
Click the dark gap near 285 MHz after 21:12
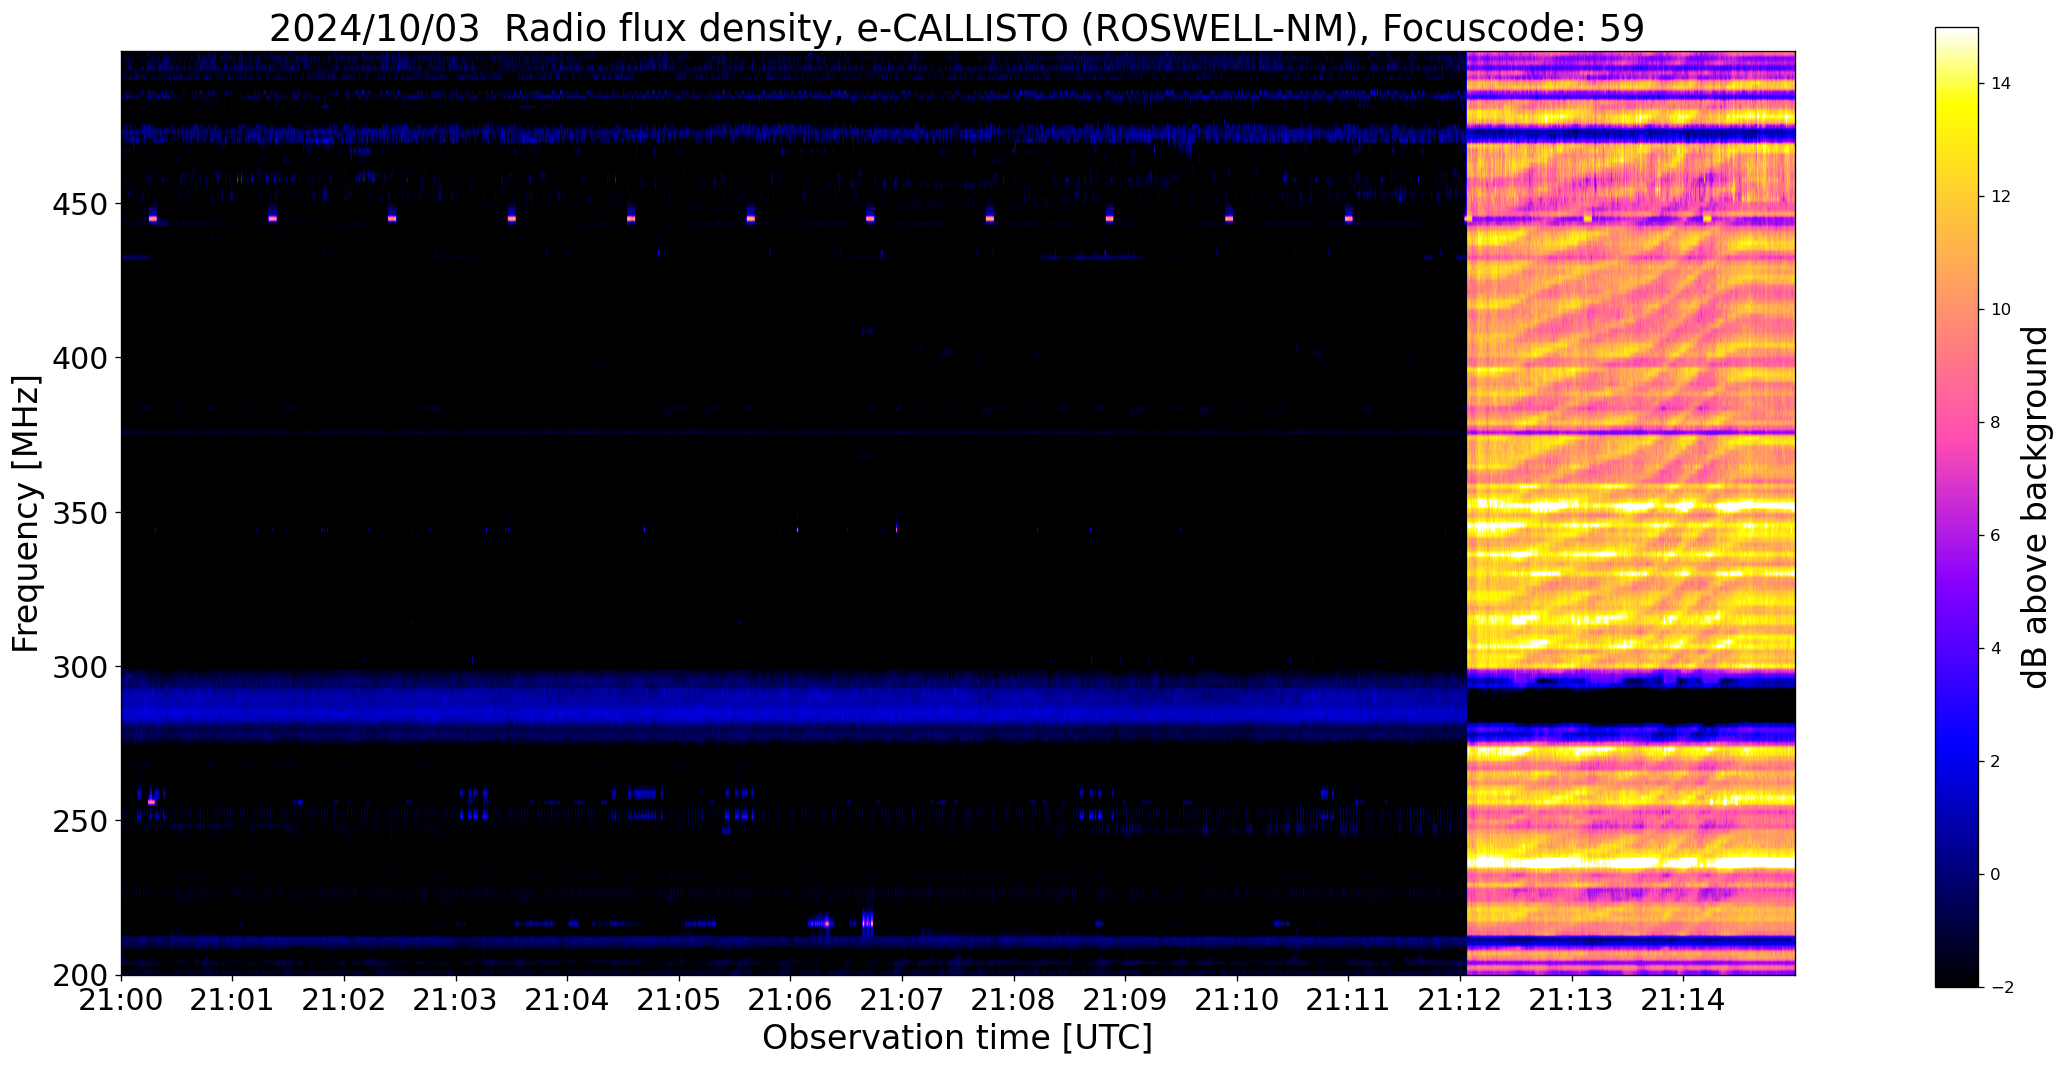(x=1631, y=706)
